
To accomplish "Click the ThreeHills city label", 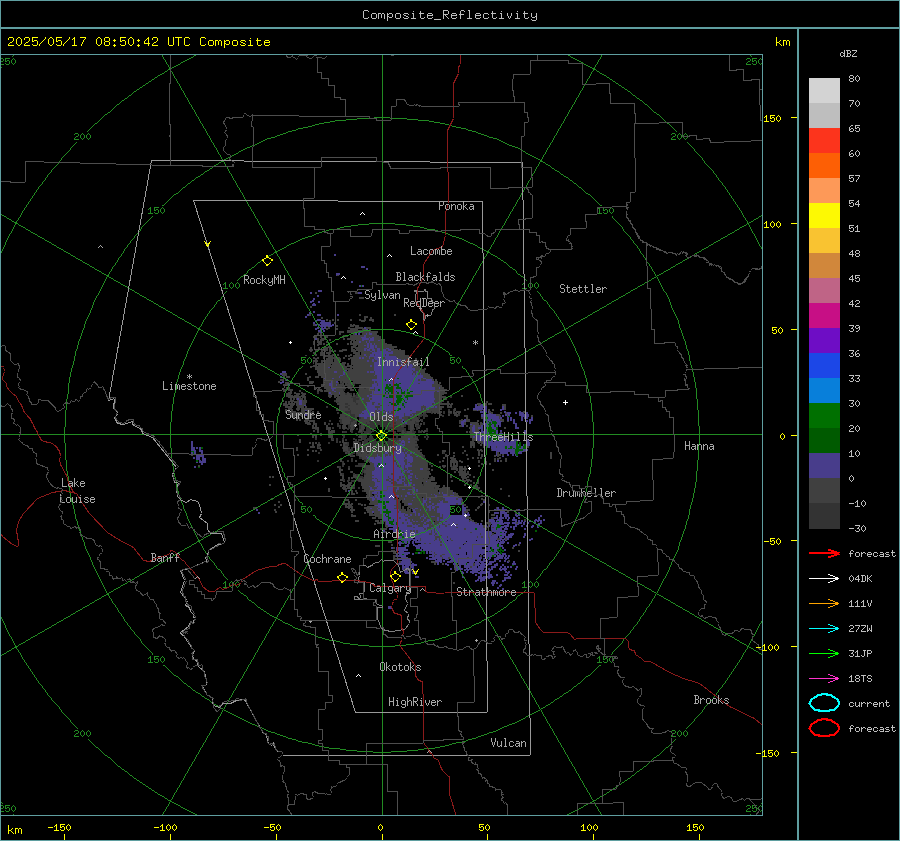I will point(503,437).
